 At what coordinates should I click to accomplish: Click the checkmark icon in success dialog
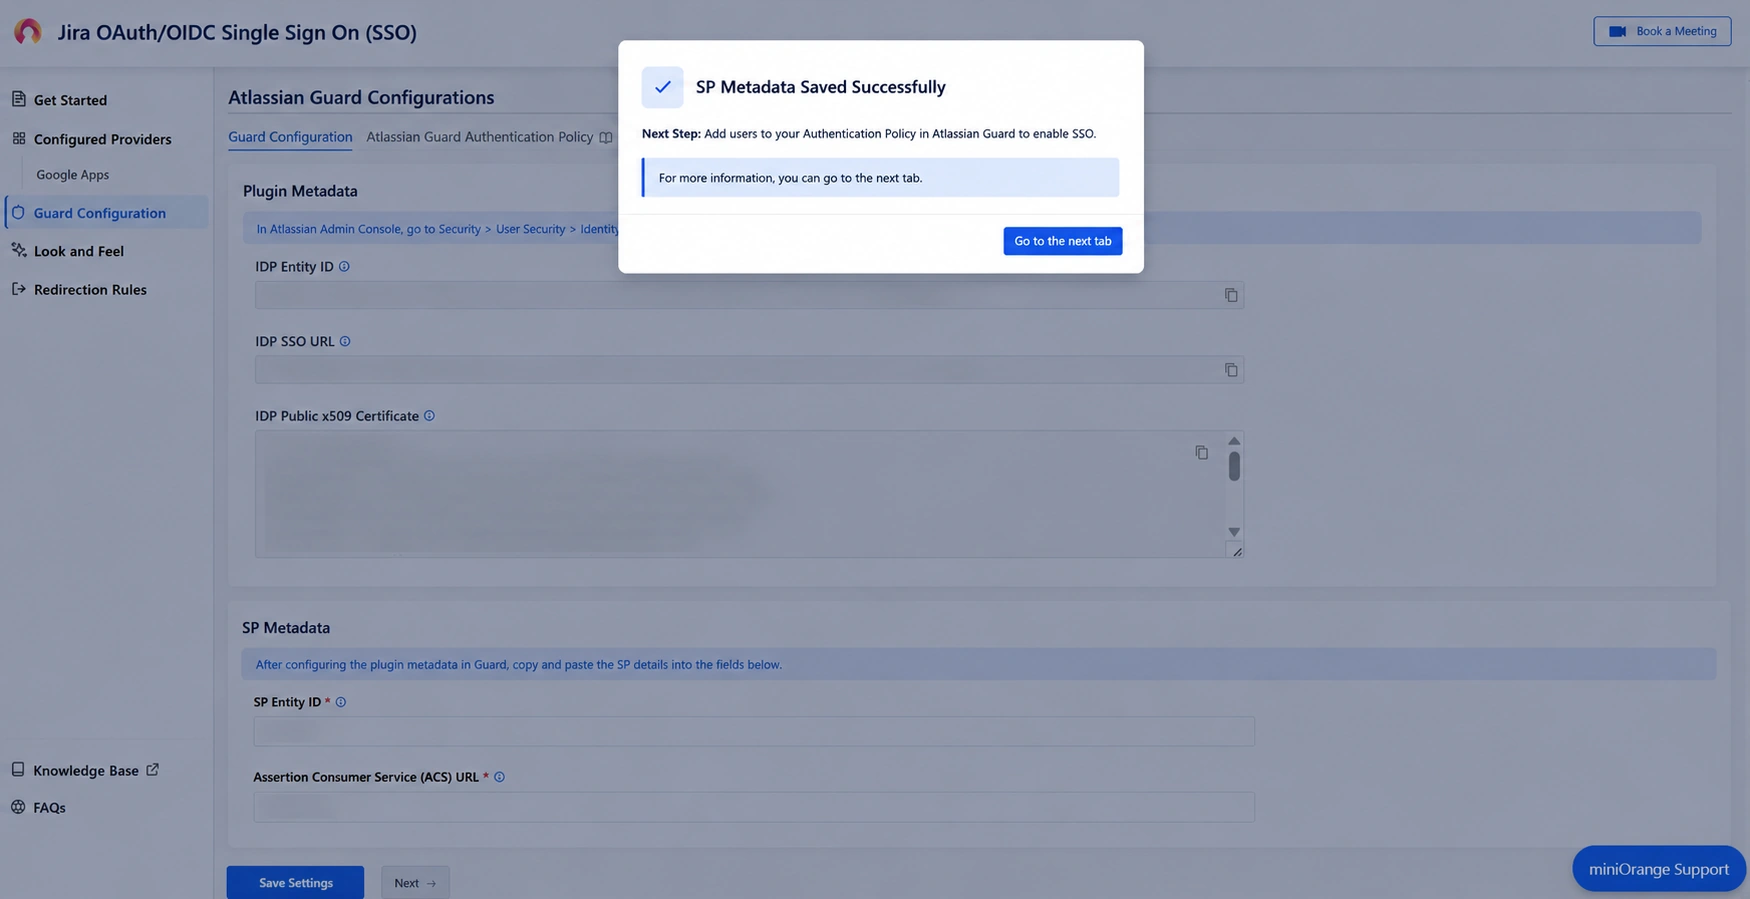pyautogui.click(x=662, y=87)
